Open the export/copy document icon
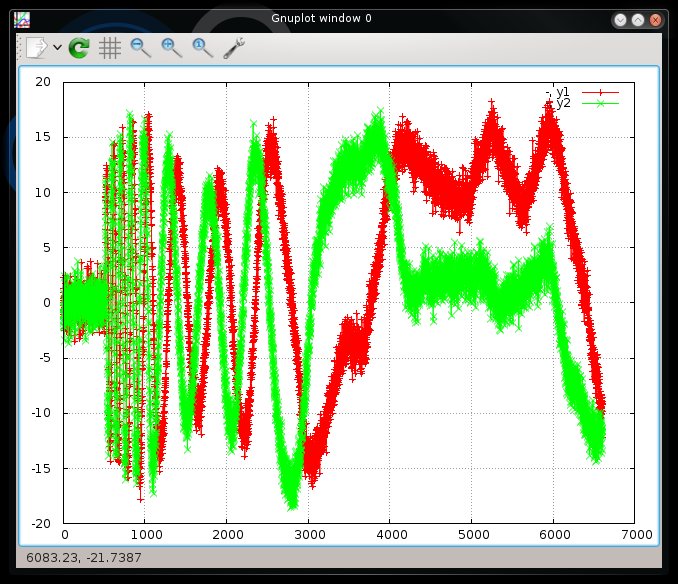This screenshot has height=584, width=678. tap(36, 47)
